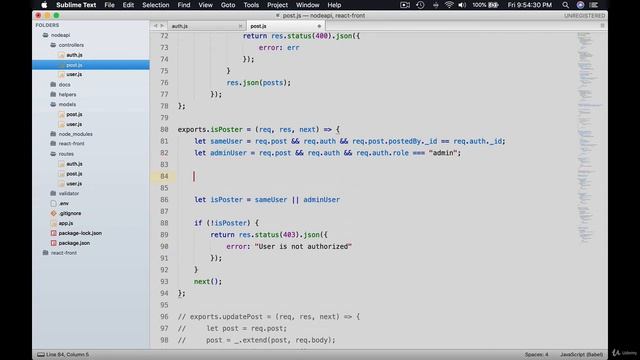The width and height of the screenshot is (640, 360).
Task: Open the Help menu
Action: pyautogui.click(x=334, y=5)
